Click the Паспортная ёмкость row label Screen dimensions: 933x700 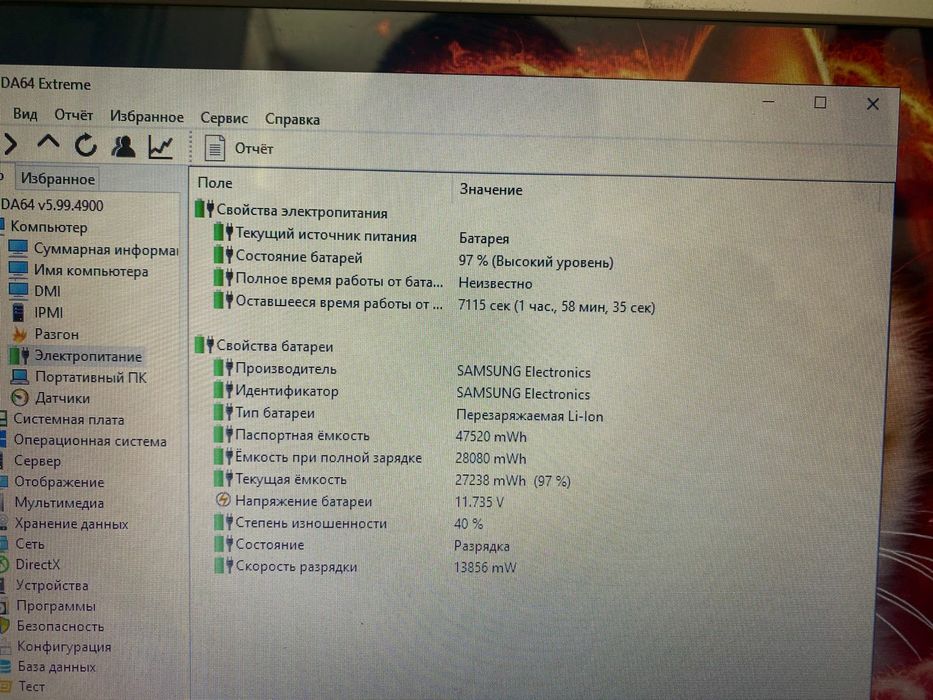pyautogui.click(x=302, y=435)
